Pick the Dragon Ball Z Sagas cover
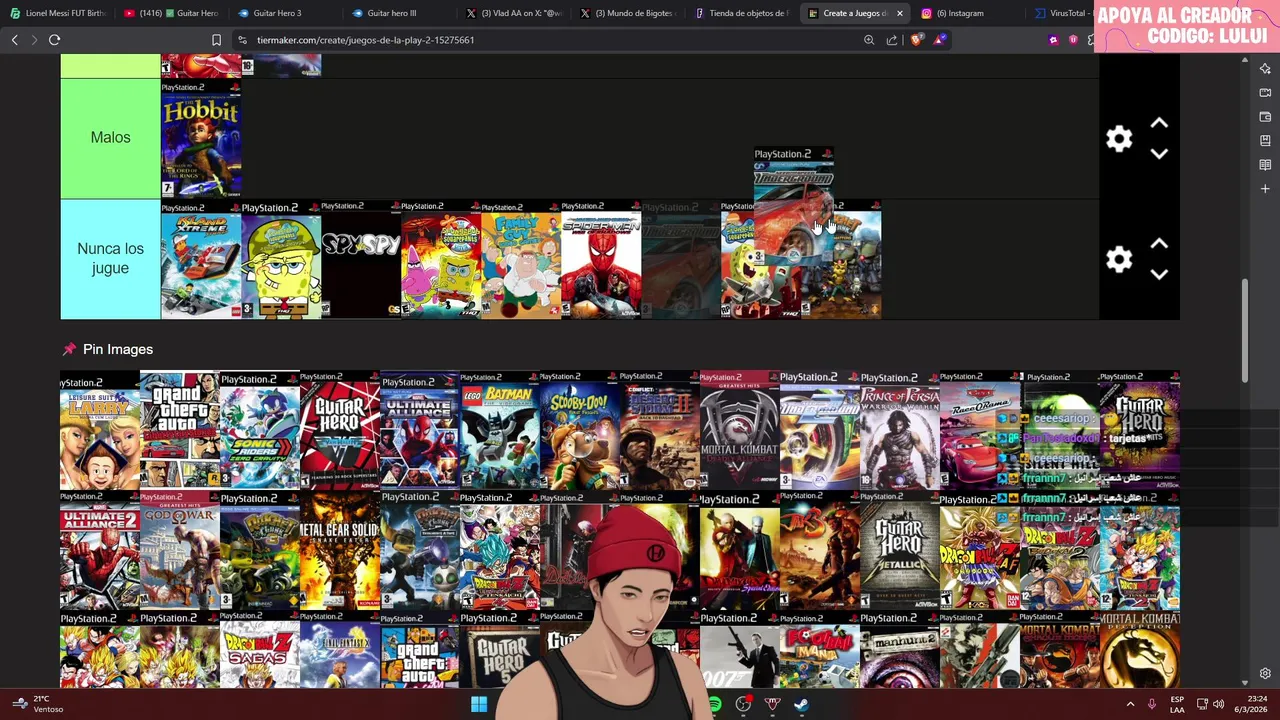Image resolution: width=1280 pixels, height=720 pixels. [260, 650]
